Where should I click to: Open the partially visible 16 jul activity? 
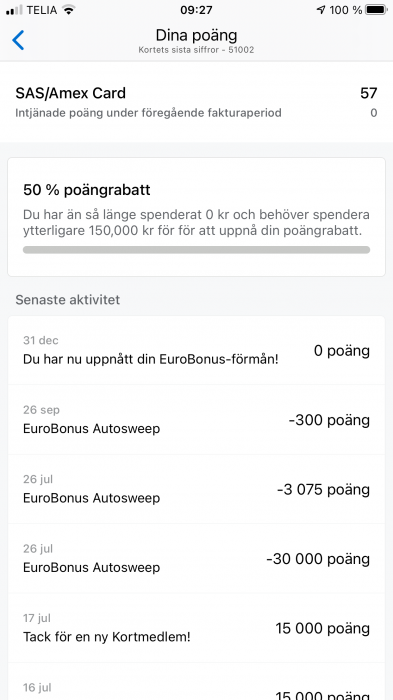coord(196,682)
